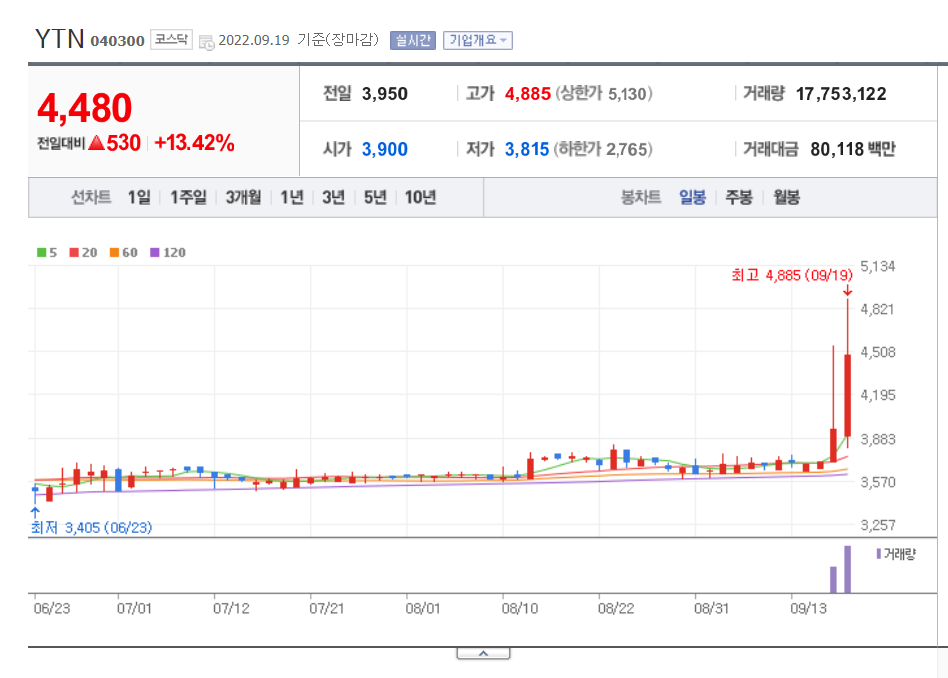The width and height of the screenshot is (948, 678).
Task: Click the 07/21 date axis label
Action: click(326, 608)
